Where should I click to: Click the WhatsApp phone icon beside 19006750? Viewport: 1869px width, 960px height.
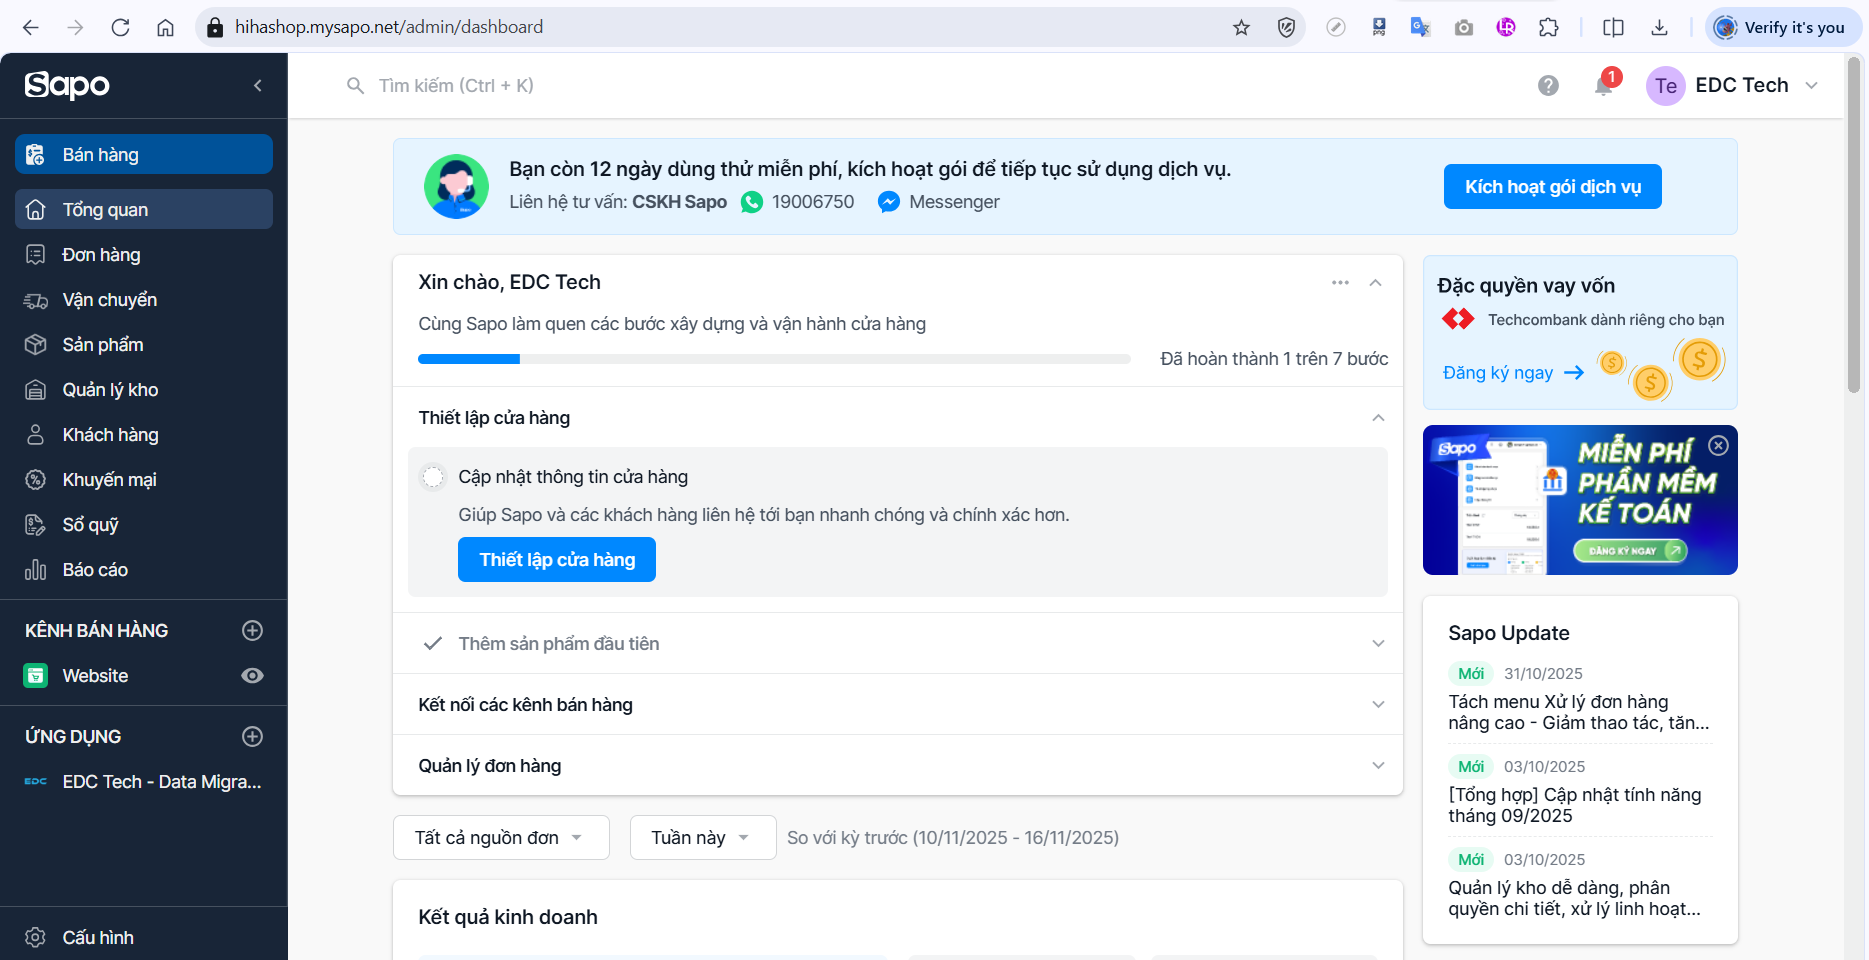coord(752,202)
